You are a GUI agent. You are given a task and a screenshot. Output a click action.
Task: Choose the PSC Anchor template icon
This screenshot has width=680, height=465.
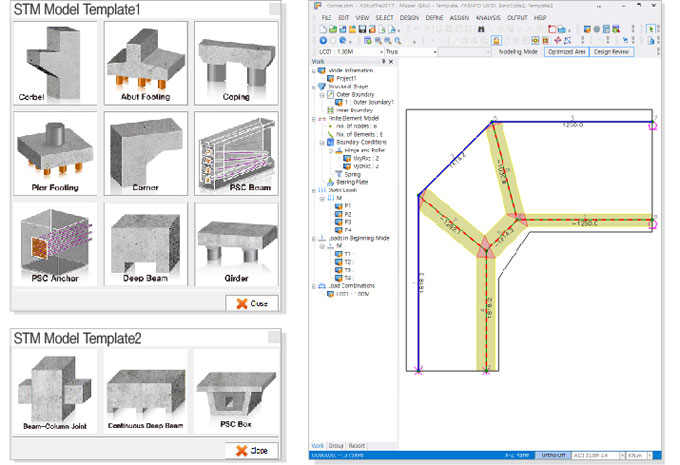tap(55, 244)
